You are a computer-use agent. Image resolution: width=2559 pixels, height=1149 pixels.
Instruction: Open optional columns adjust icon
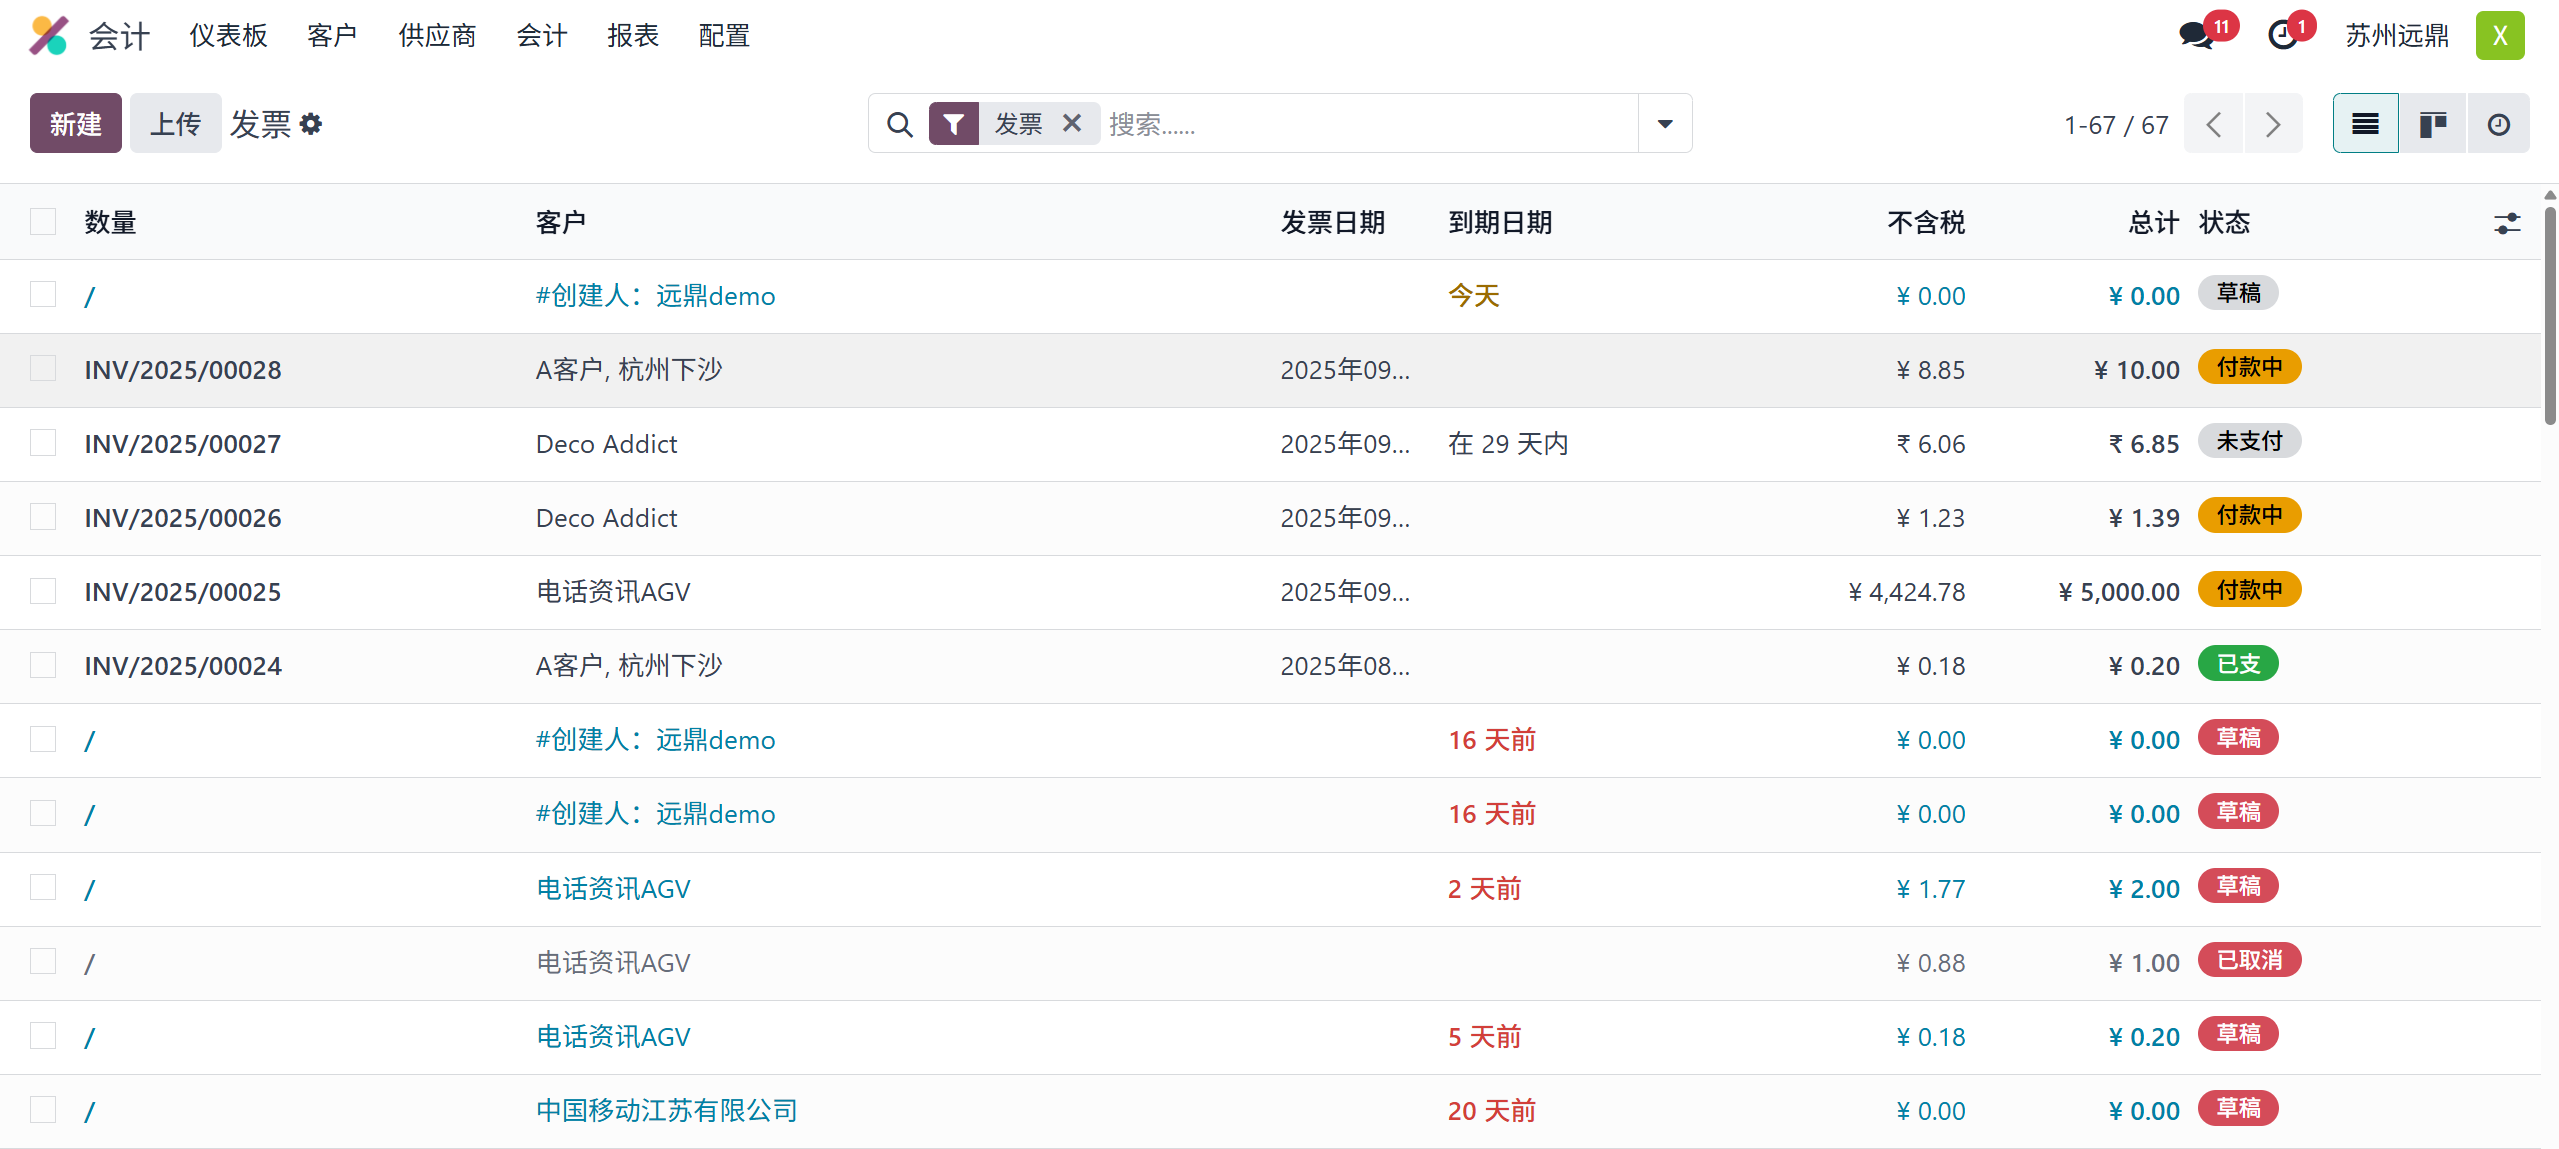point(2506,223)
